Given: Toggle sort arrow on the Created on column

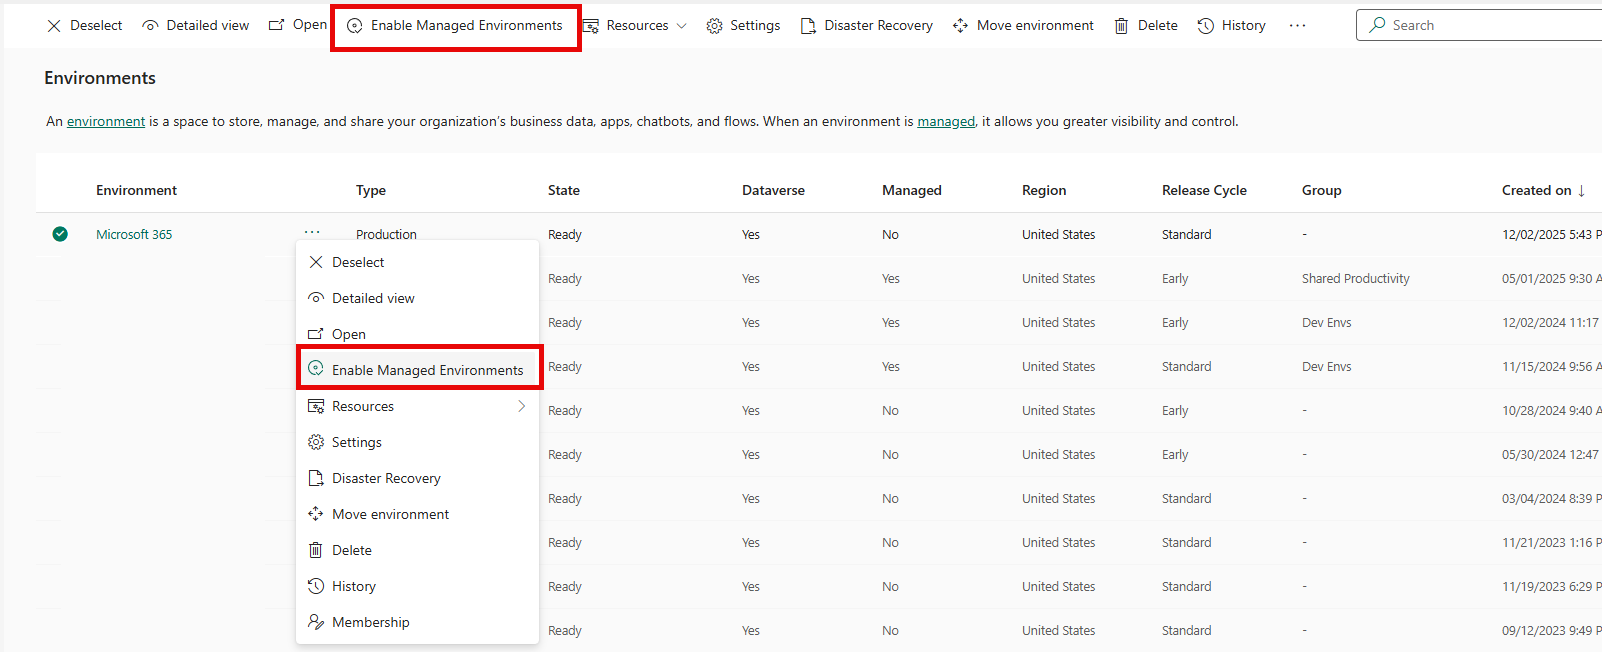Looking at the screenshot, I should point(1581,191).
